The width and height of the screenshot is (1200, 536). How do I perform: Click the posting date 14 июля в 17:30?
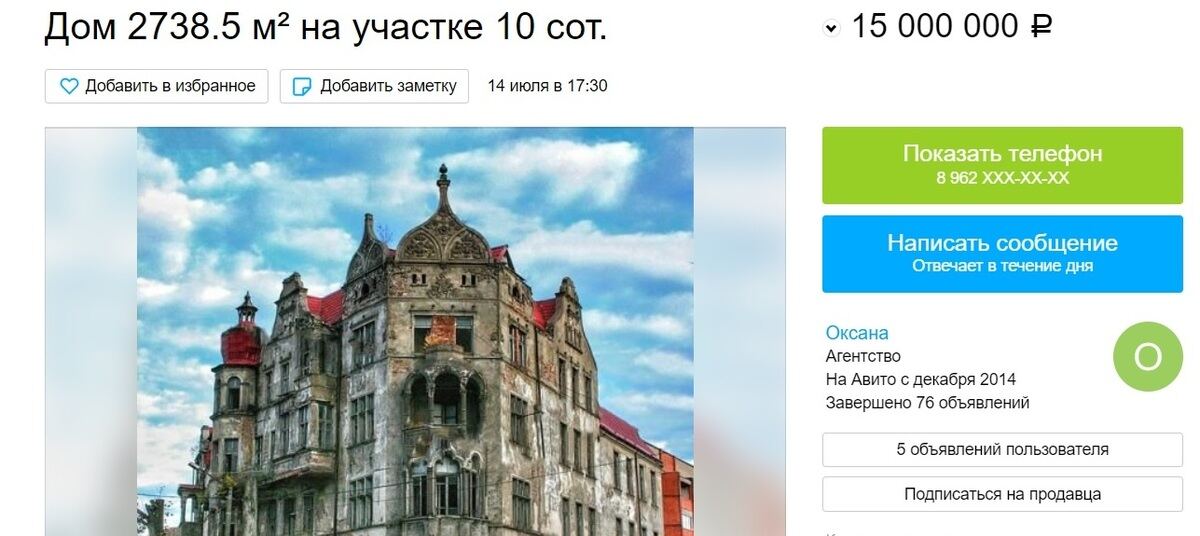tap(547, 86)
